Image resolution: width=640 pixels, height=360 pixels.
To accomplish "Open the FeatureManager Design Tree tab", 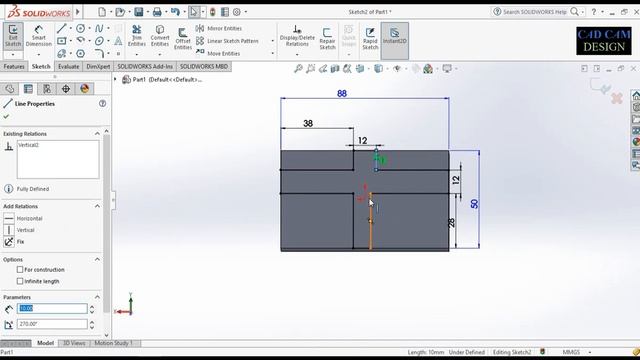I will pyautogui.click(x=10, y=89).
